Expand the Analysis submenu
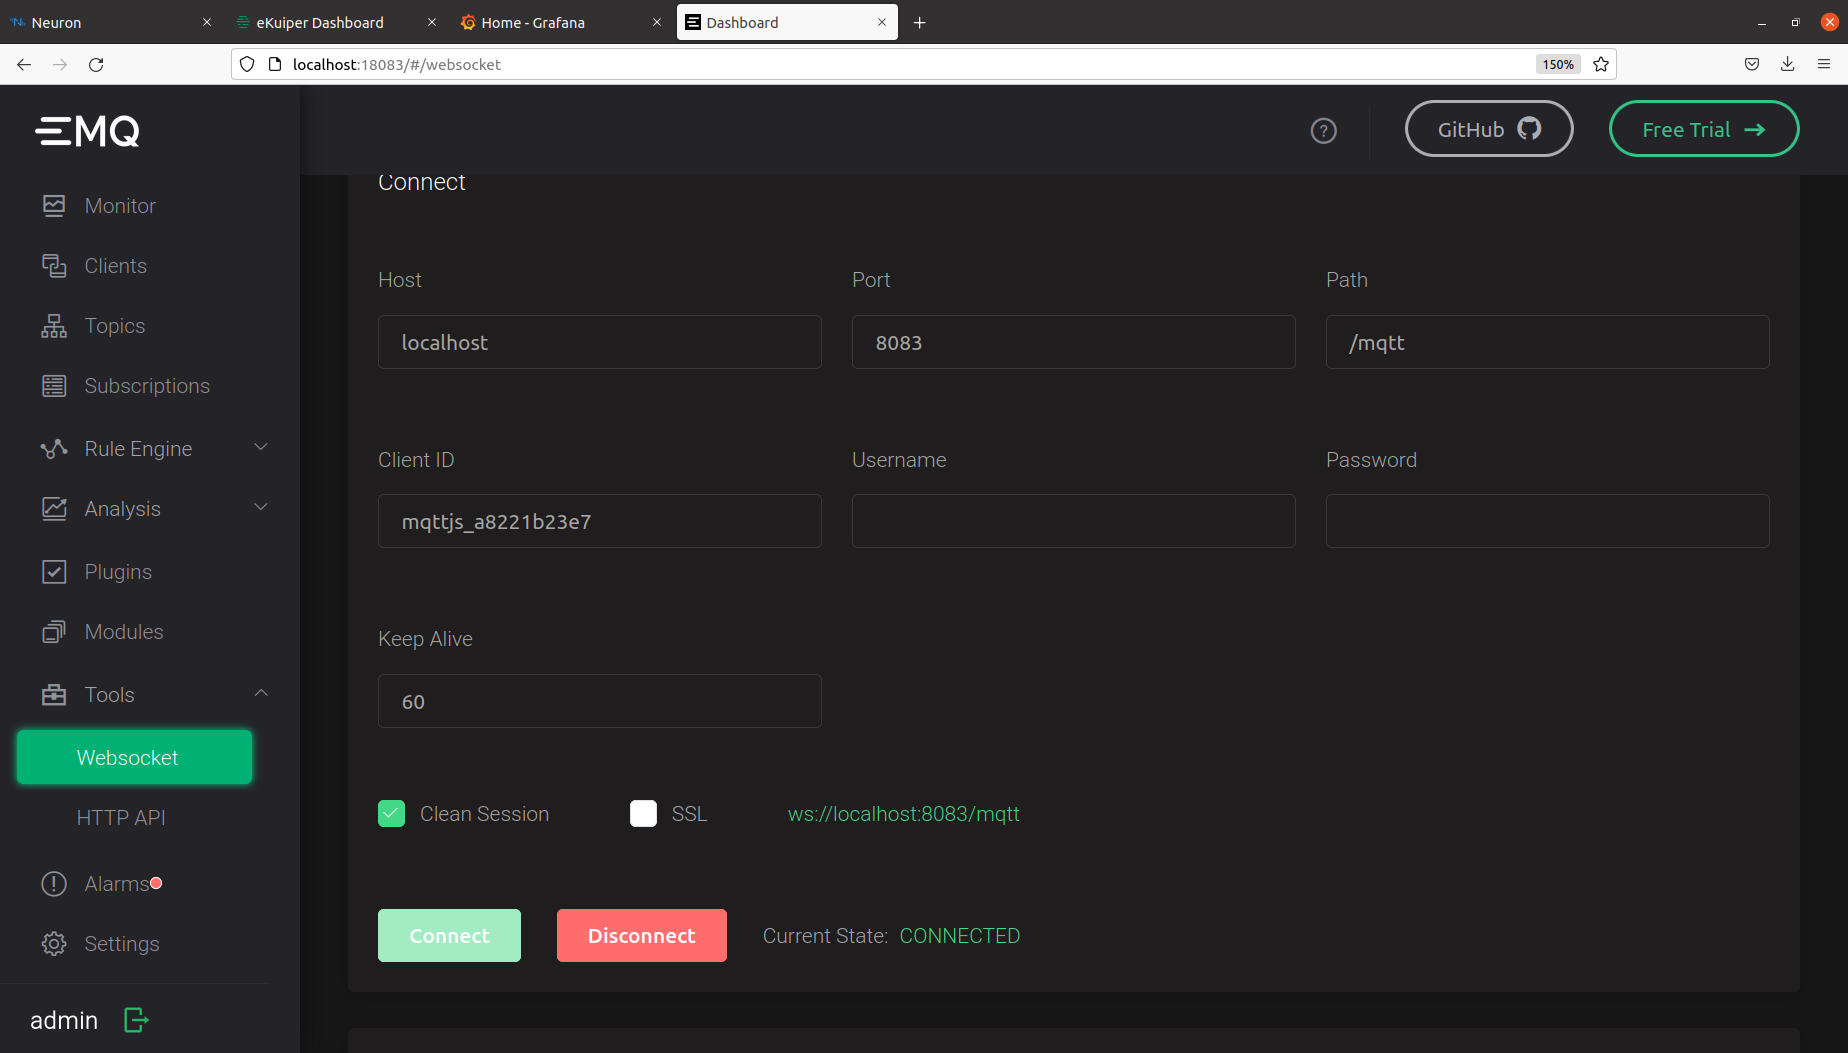This screenshot has width=1848, height=1053. pyautogui.click(x=261, y=508)
